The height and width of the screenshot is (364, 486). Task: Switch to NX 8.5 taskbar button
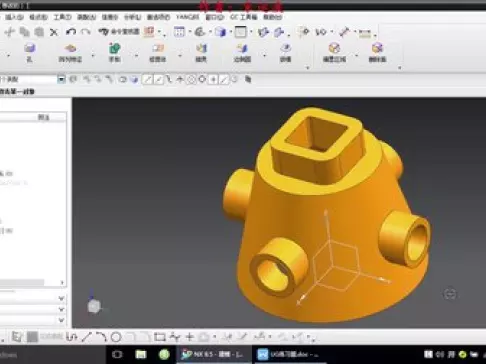point(213,354)
